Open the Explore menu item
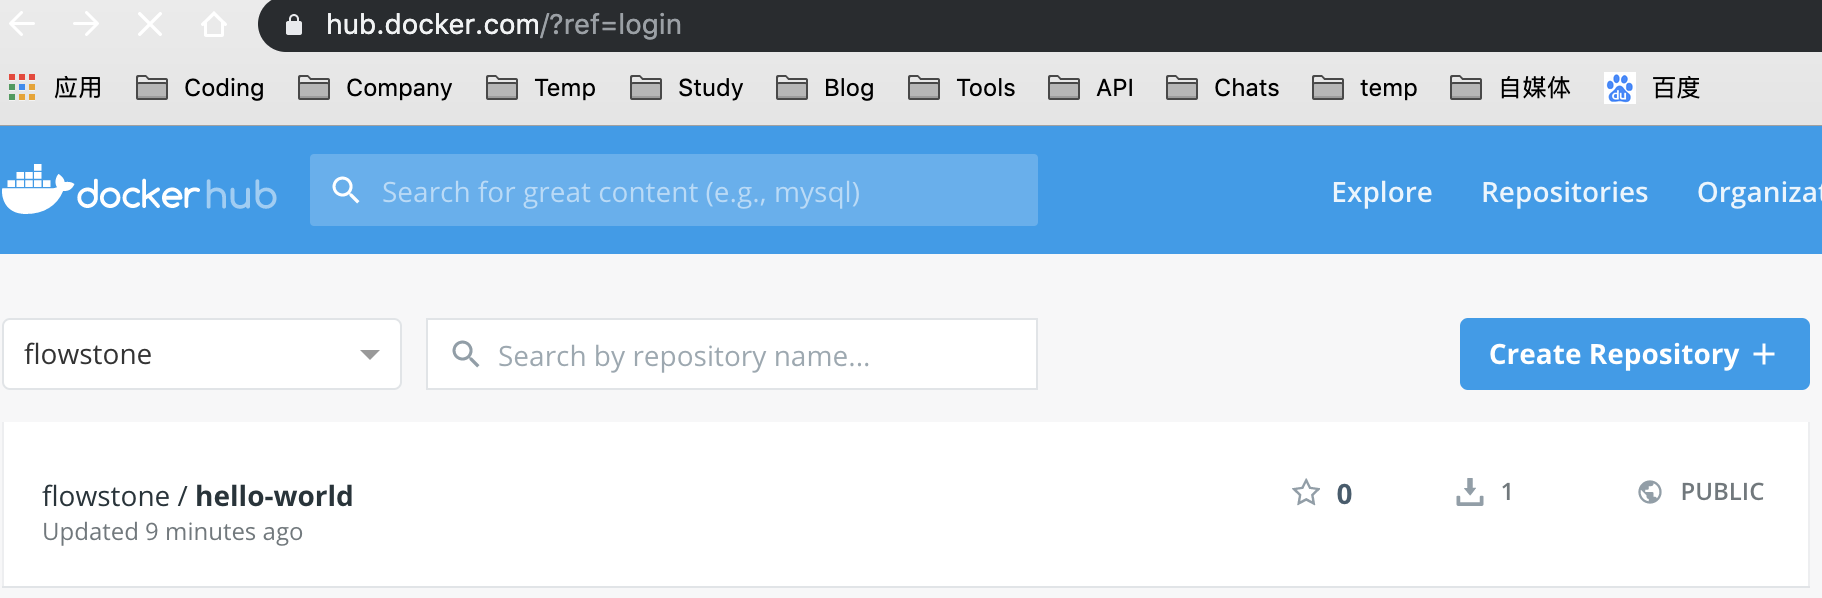Image resolution: width=1822 pixels, height=598 pixels. pyautogui.click(x=1382, y=192)
